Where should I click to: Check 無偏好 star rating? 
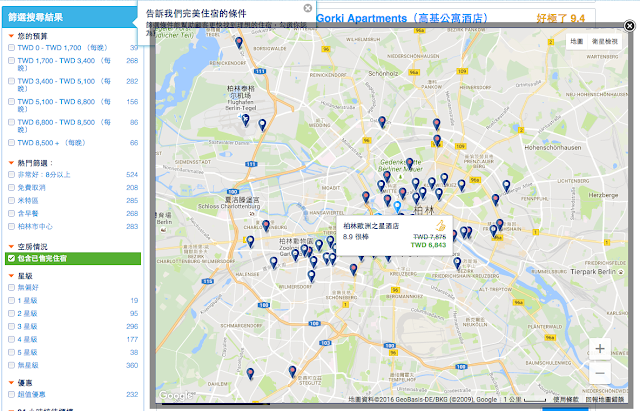click(x=11, y=288)
